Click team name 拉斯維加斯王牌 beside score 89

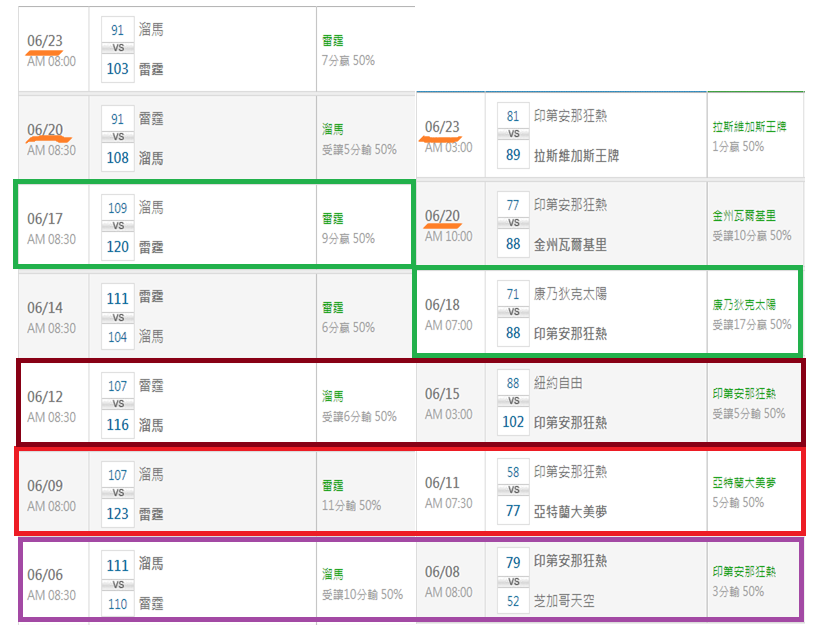576,155
